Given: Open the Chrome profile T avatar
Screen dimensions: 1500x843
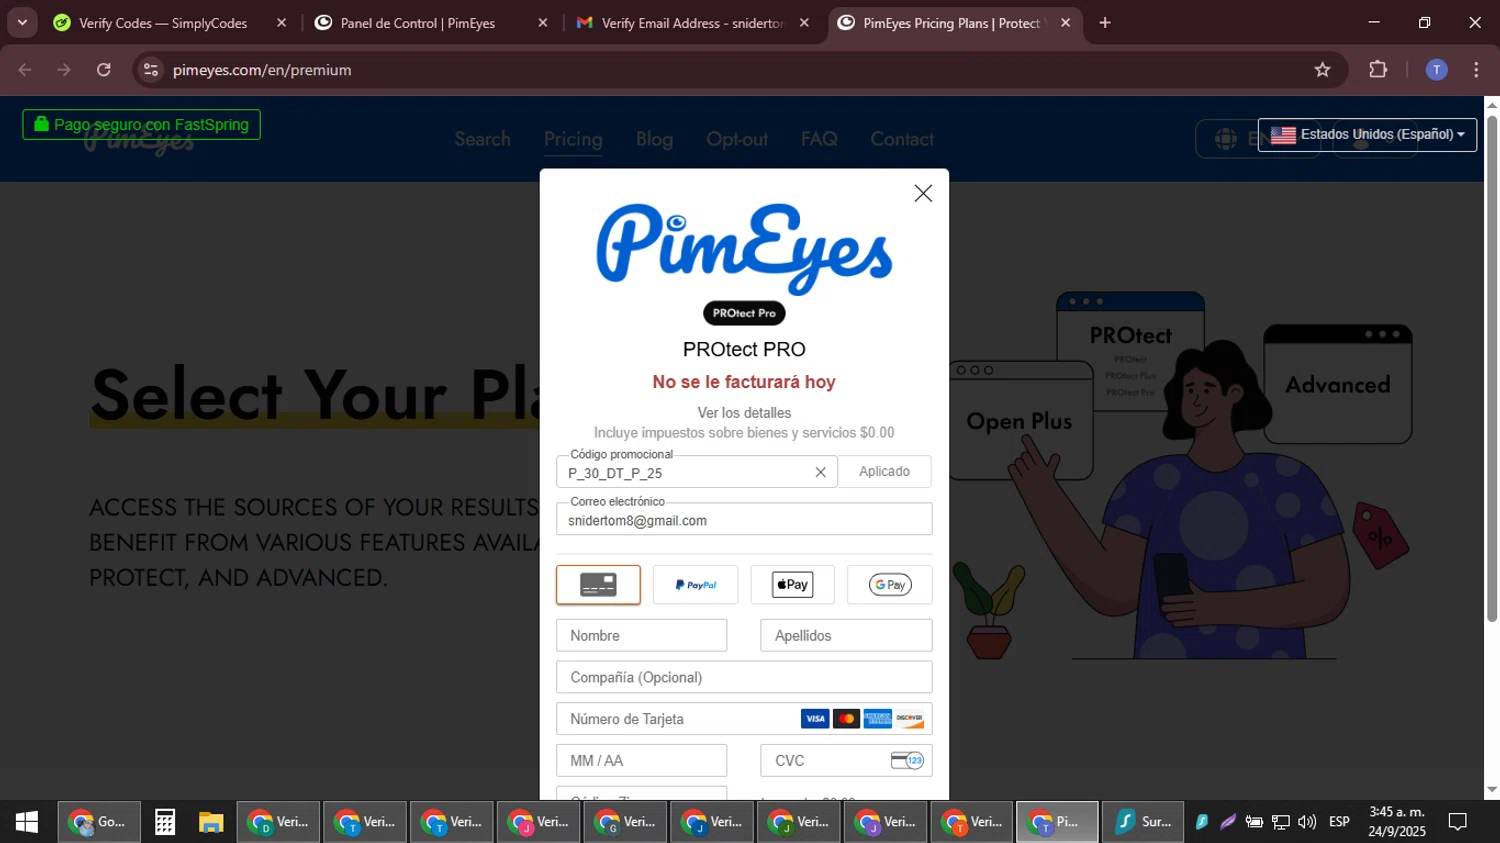Looking at the screenshot, I should tap(1436, 70).
